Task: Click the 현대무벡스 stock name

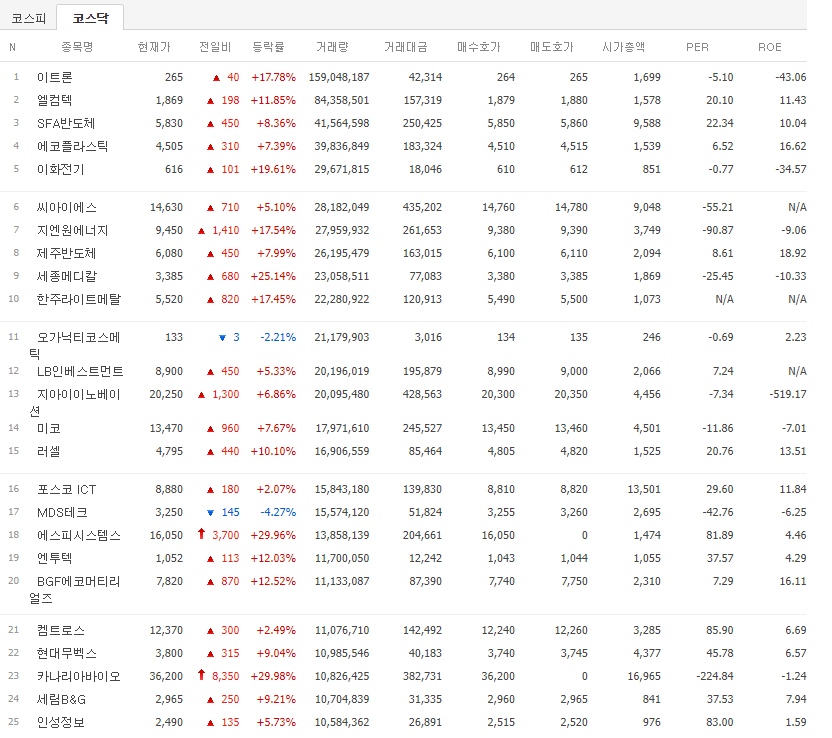Action: (x=66, y=653)
